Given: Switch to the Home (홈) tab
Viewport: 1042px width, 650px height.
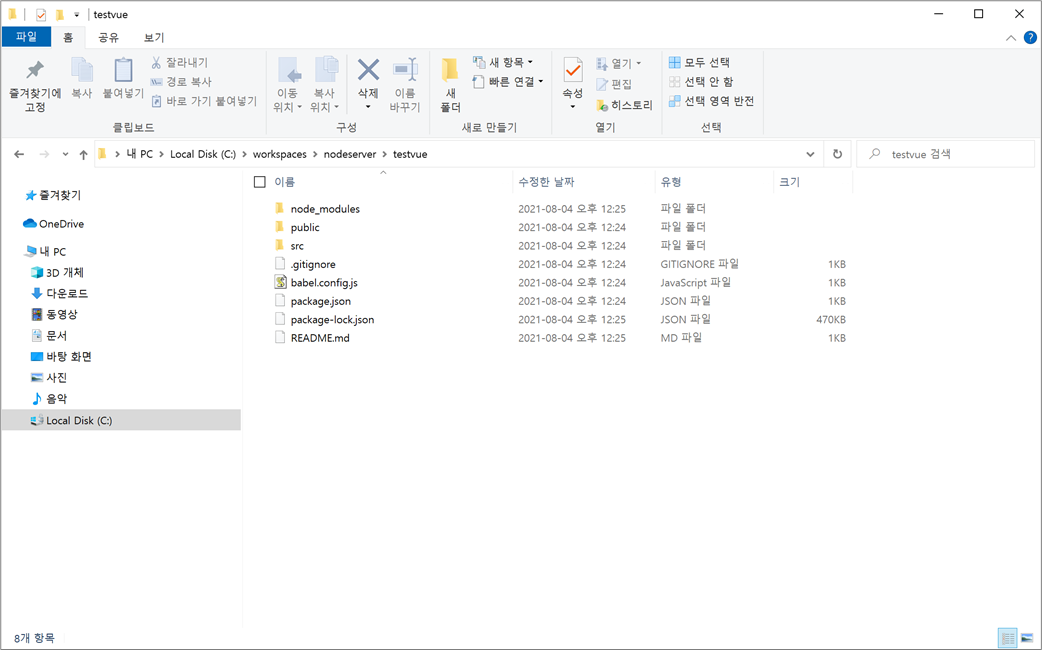Looking at the screenshot, I should click(x=68, y=38).
